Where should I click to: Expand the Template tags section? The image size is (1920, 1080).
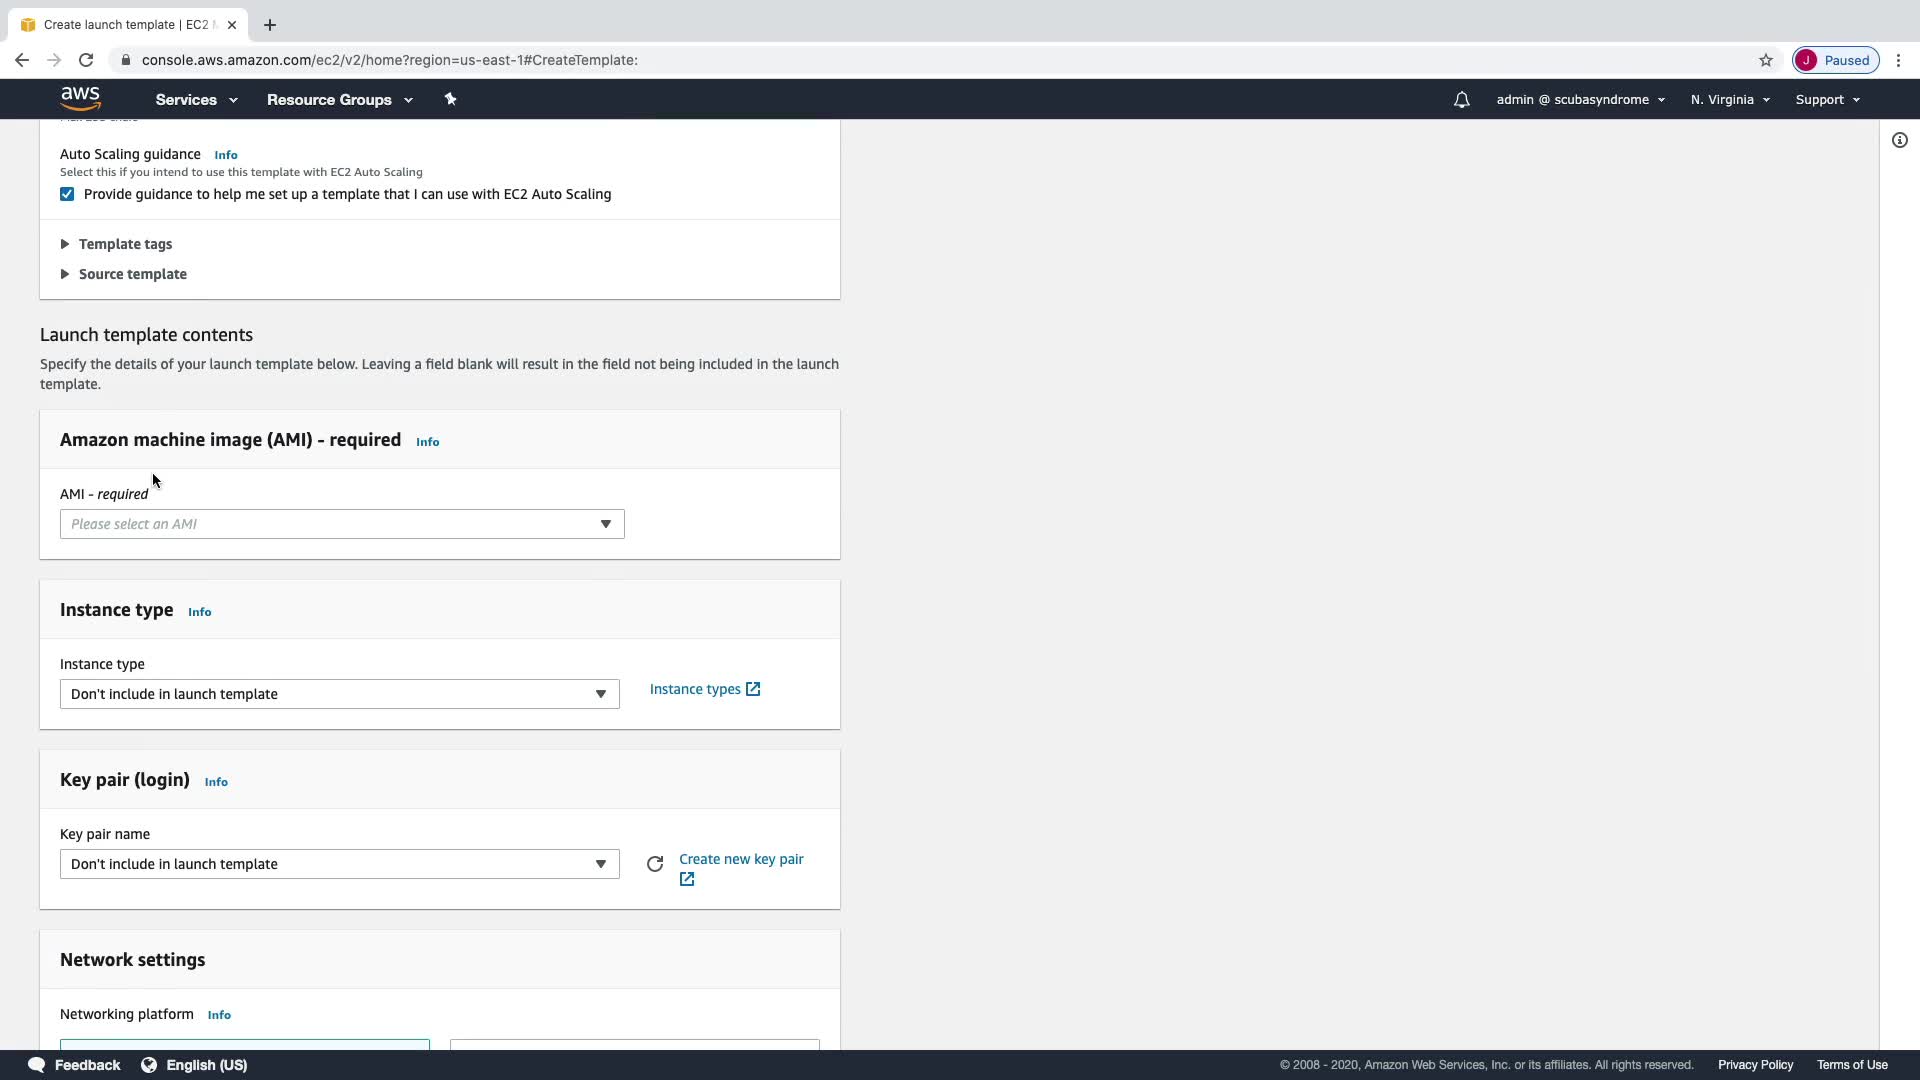pyautogui.click(x=125, y=244)
